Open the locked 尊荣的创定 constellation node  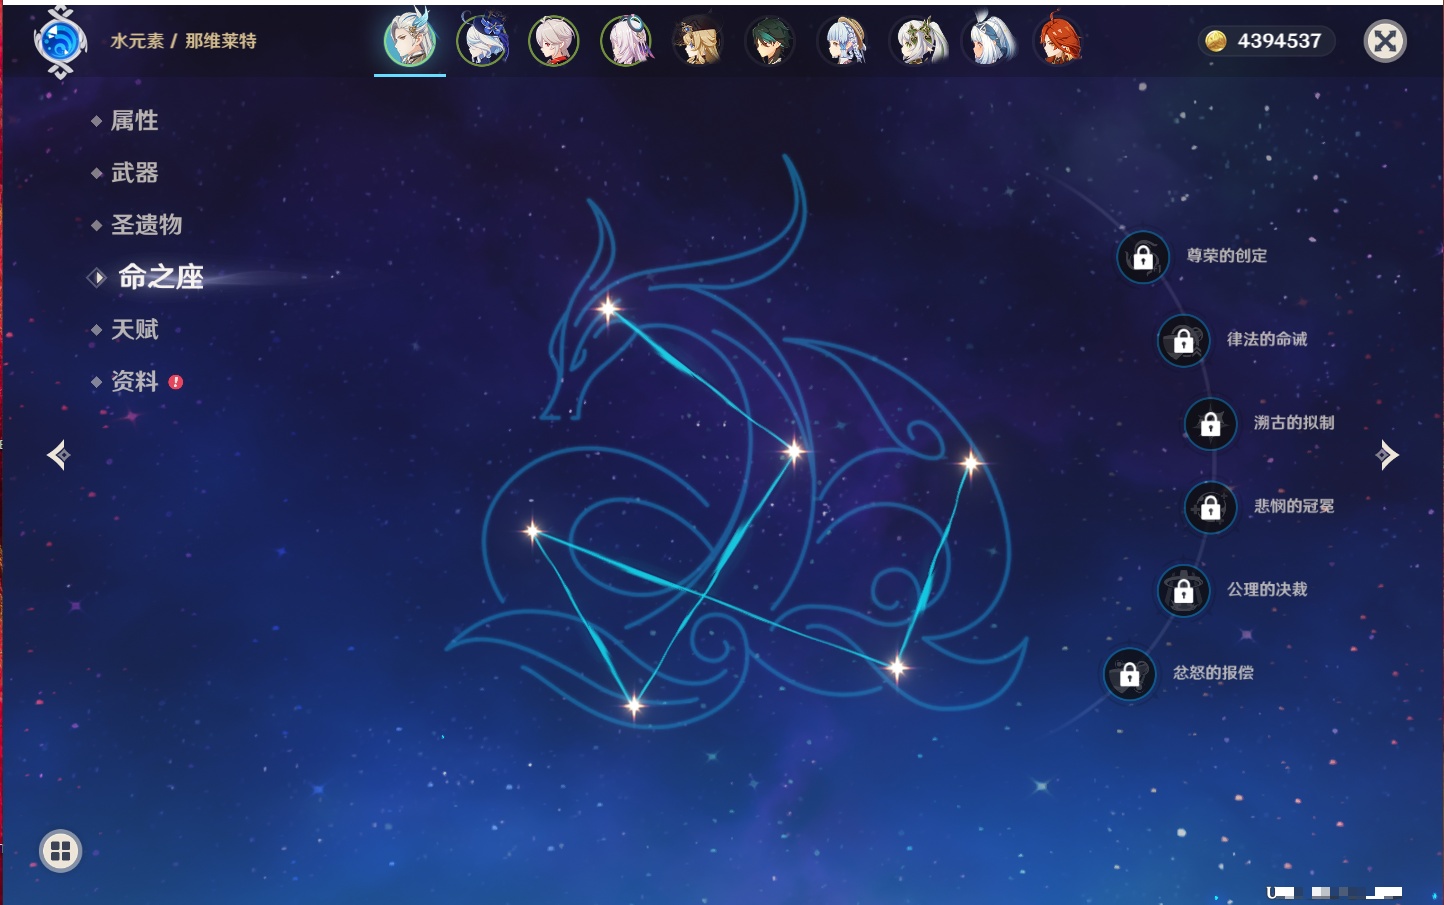click(x=1143, y=258)
